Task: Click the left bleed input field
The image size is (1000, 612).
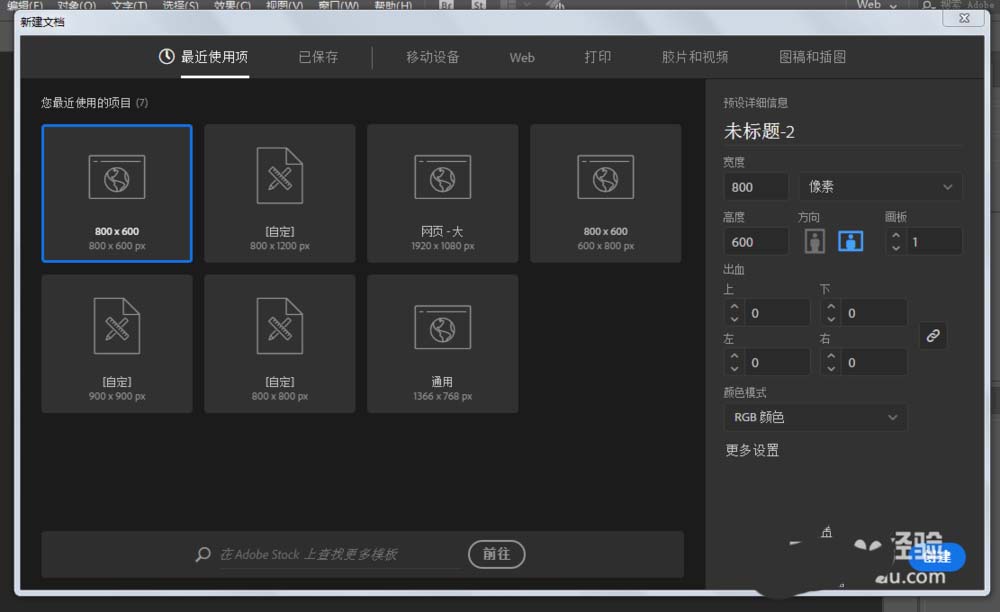Action: point(777,363)
